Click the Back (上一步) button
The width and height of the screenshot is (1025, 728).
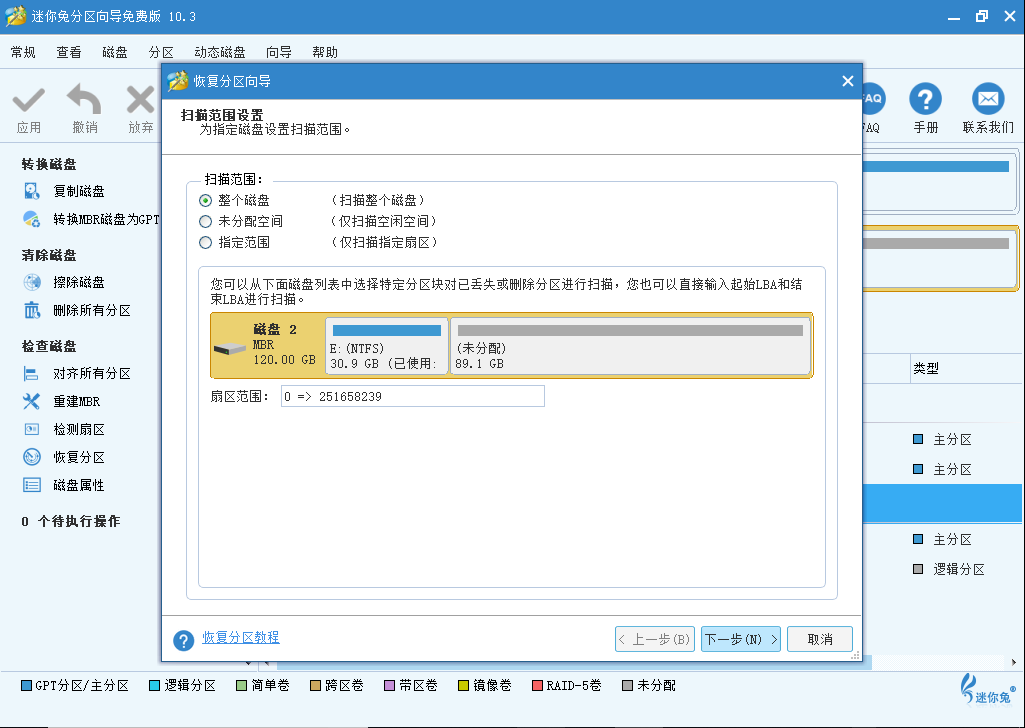[x=655, y=639]
